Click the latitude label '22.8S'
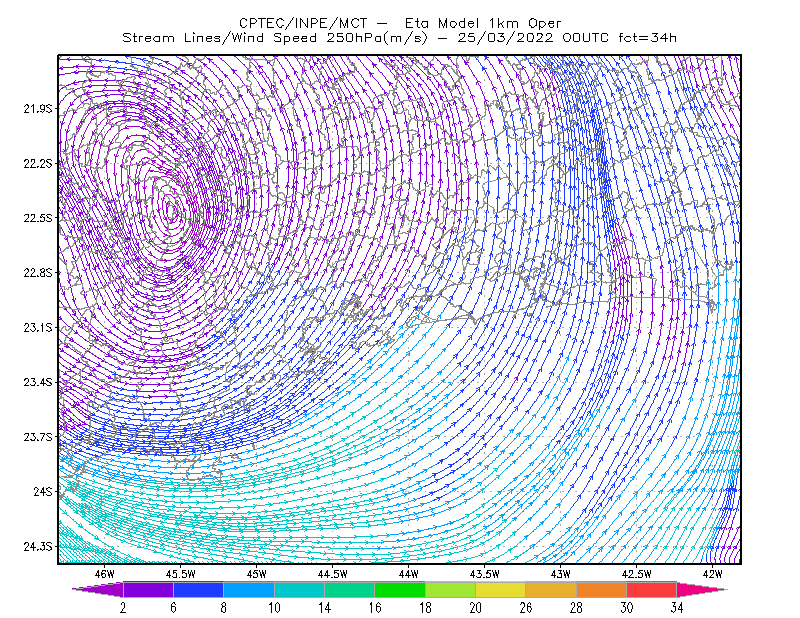 pos(38,273)
